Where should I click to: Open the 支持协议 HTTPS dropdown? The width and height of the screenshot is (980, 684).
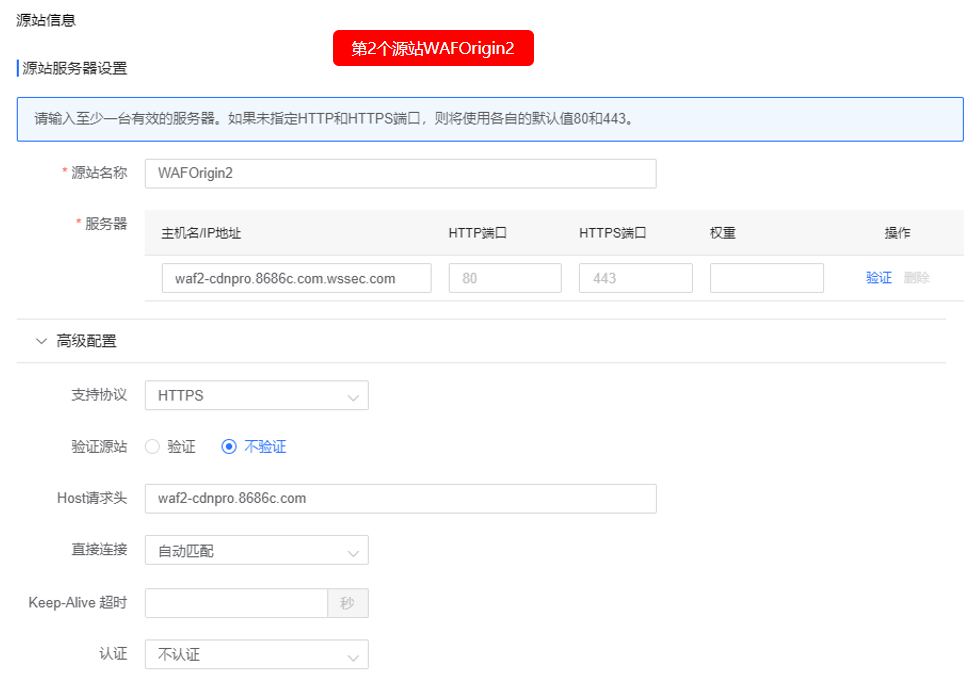[256, 396]
